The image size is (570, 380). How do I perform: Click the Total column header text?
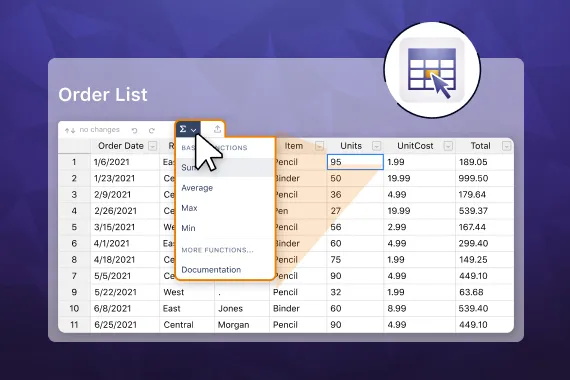[480, 146]
